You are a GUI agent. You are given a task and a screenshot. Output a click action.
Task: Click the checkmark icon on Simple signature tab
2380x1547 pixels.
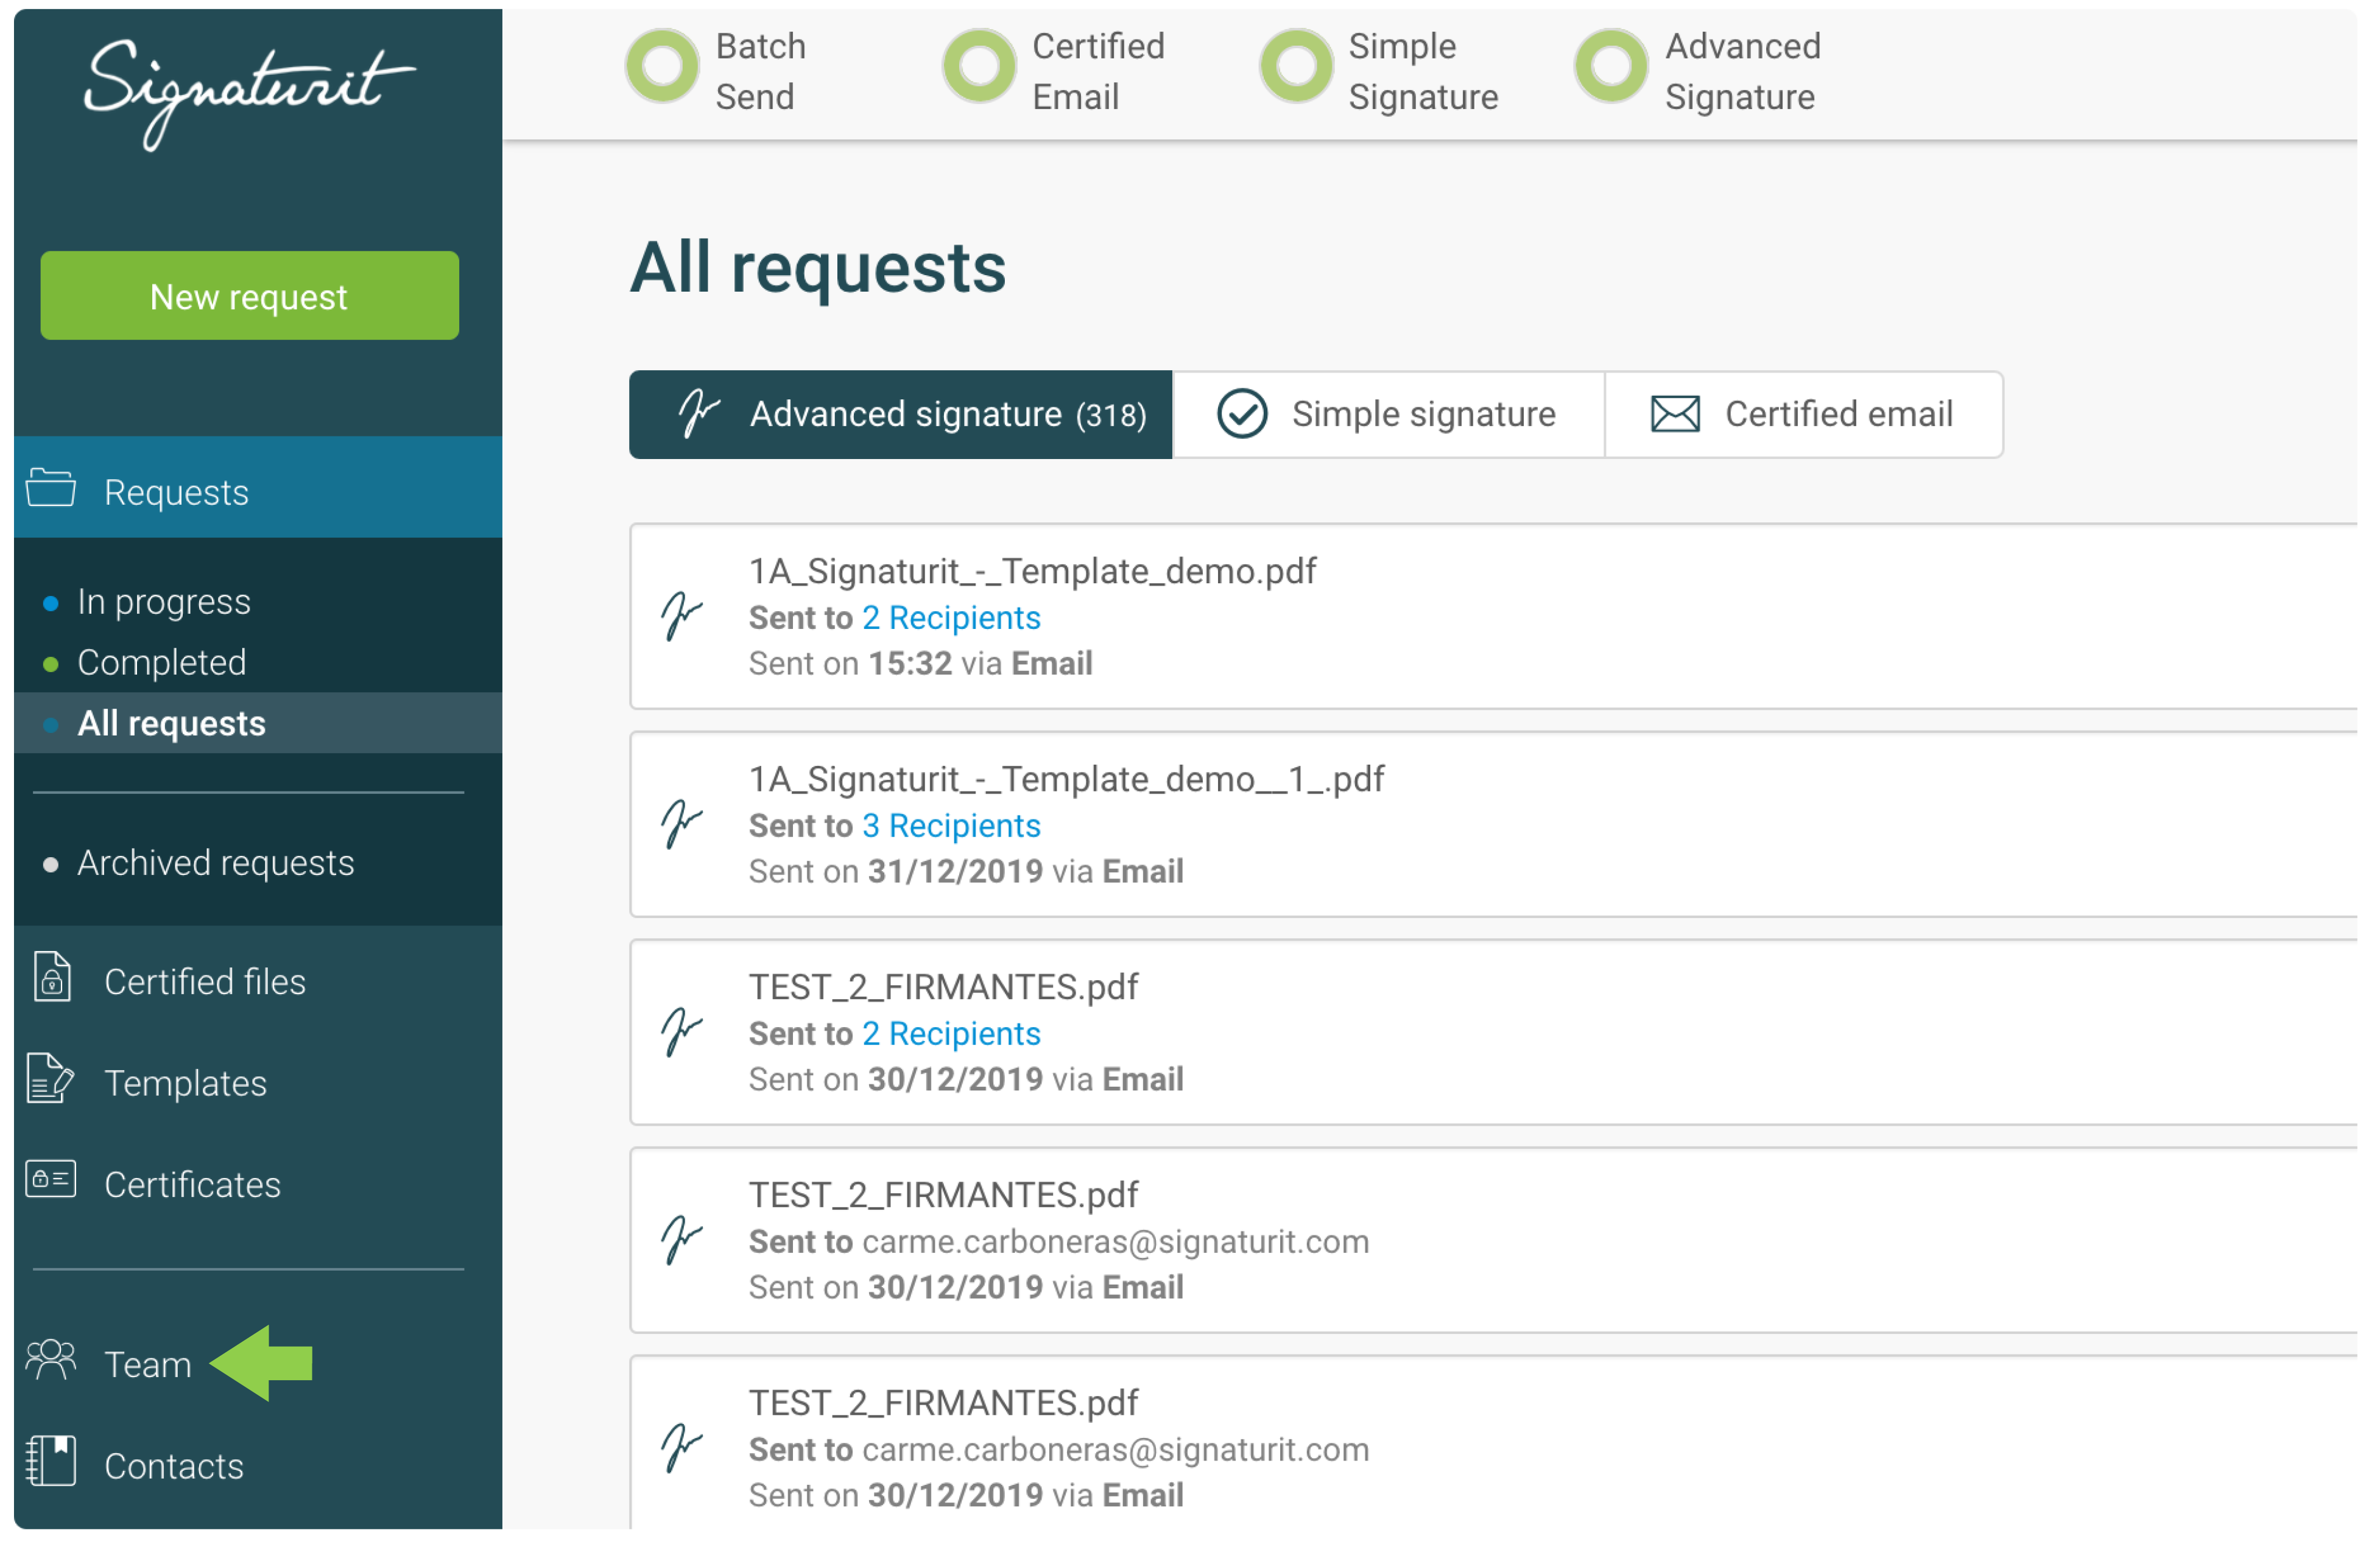1243,415
